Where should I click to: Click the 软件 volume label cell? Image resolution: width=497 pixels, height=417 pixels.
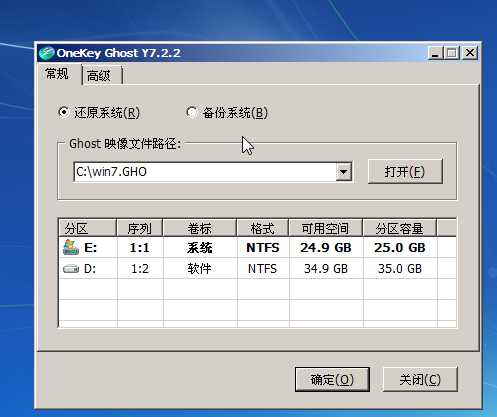[x=199, y=269]
